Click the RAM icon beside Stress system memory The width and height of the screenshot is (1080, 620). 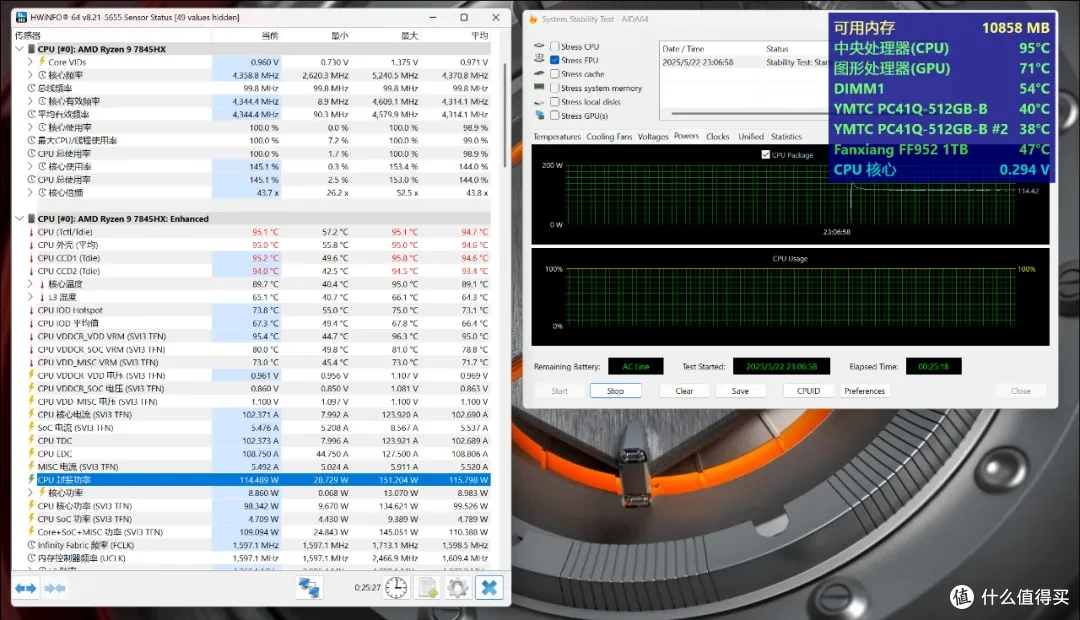[x=539, y=87]
